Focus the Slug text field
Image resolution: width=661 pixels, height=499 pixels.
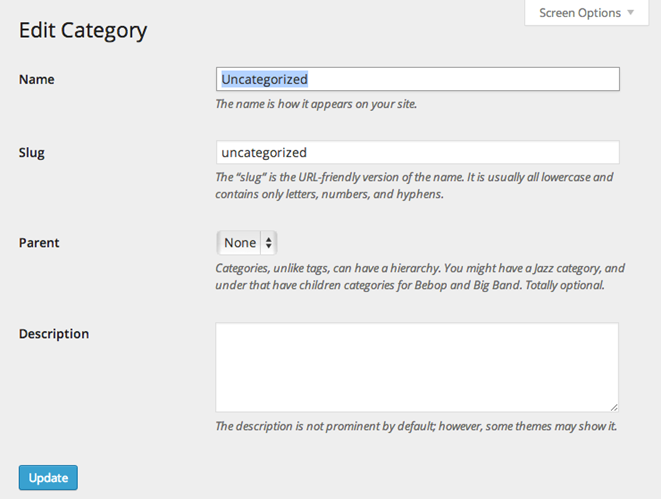[x=417, y=152]
